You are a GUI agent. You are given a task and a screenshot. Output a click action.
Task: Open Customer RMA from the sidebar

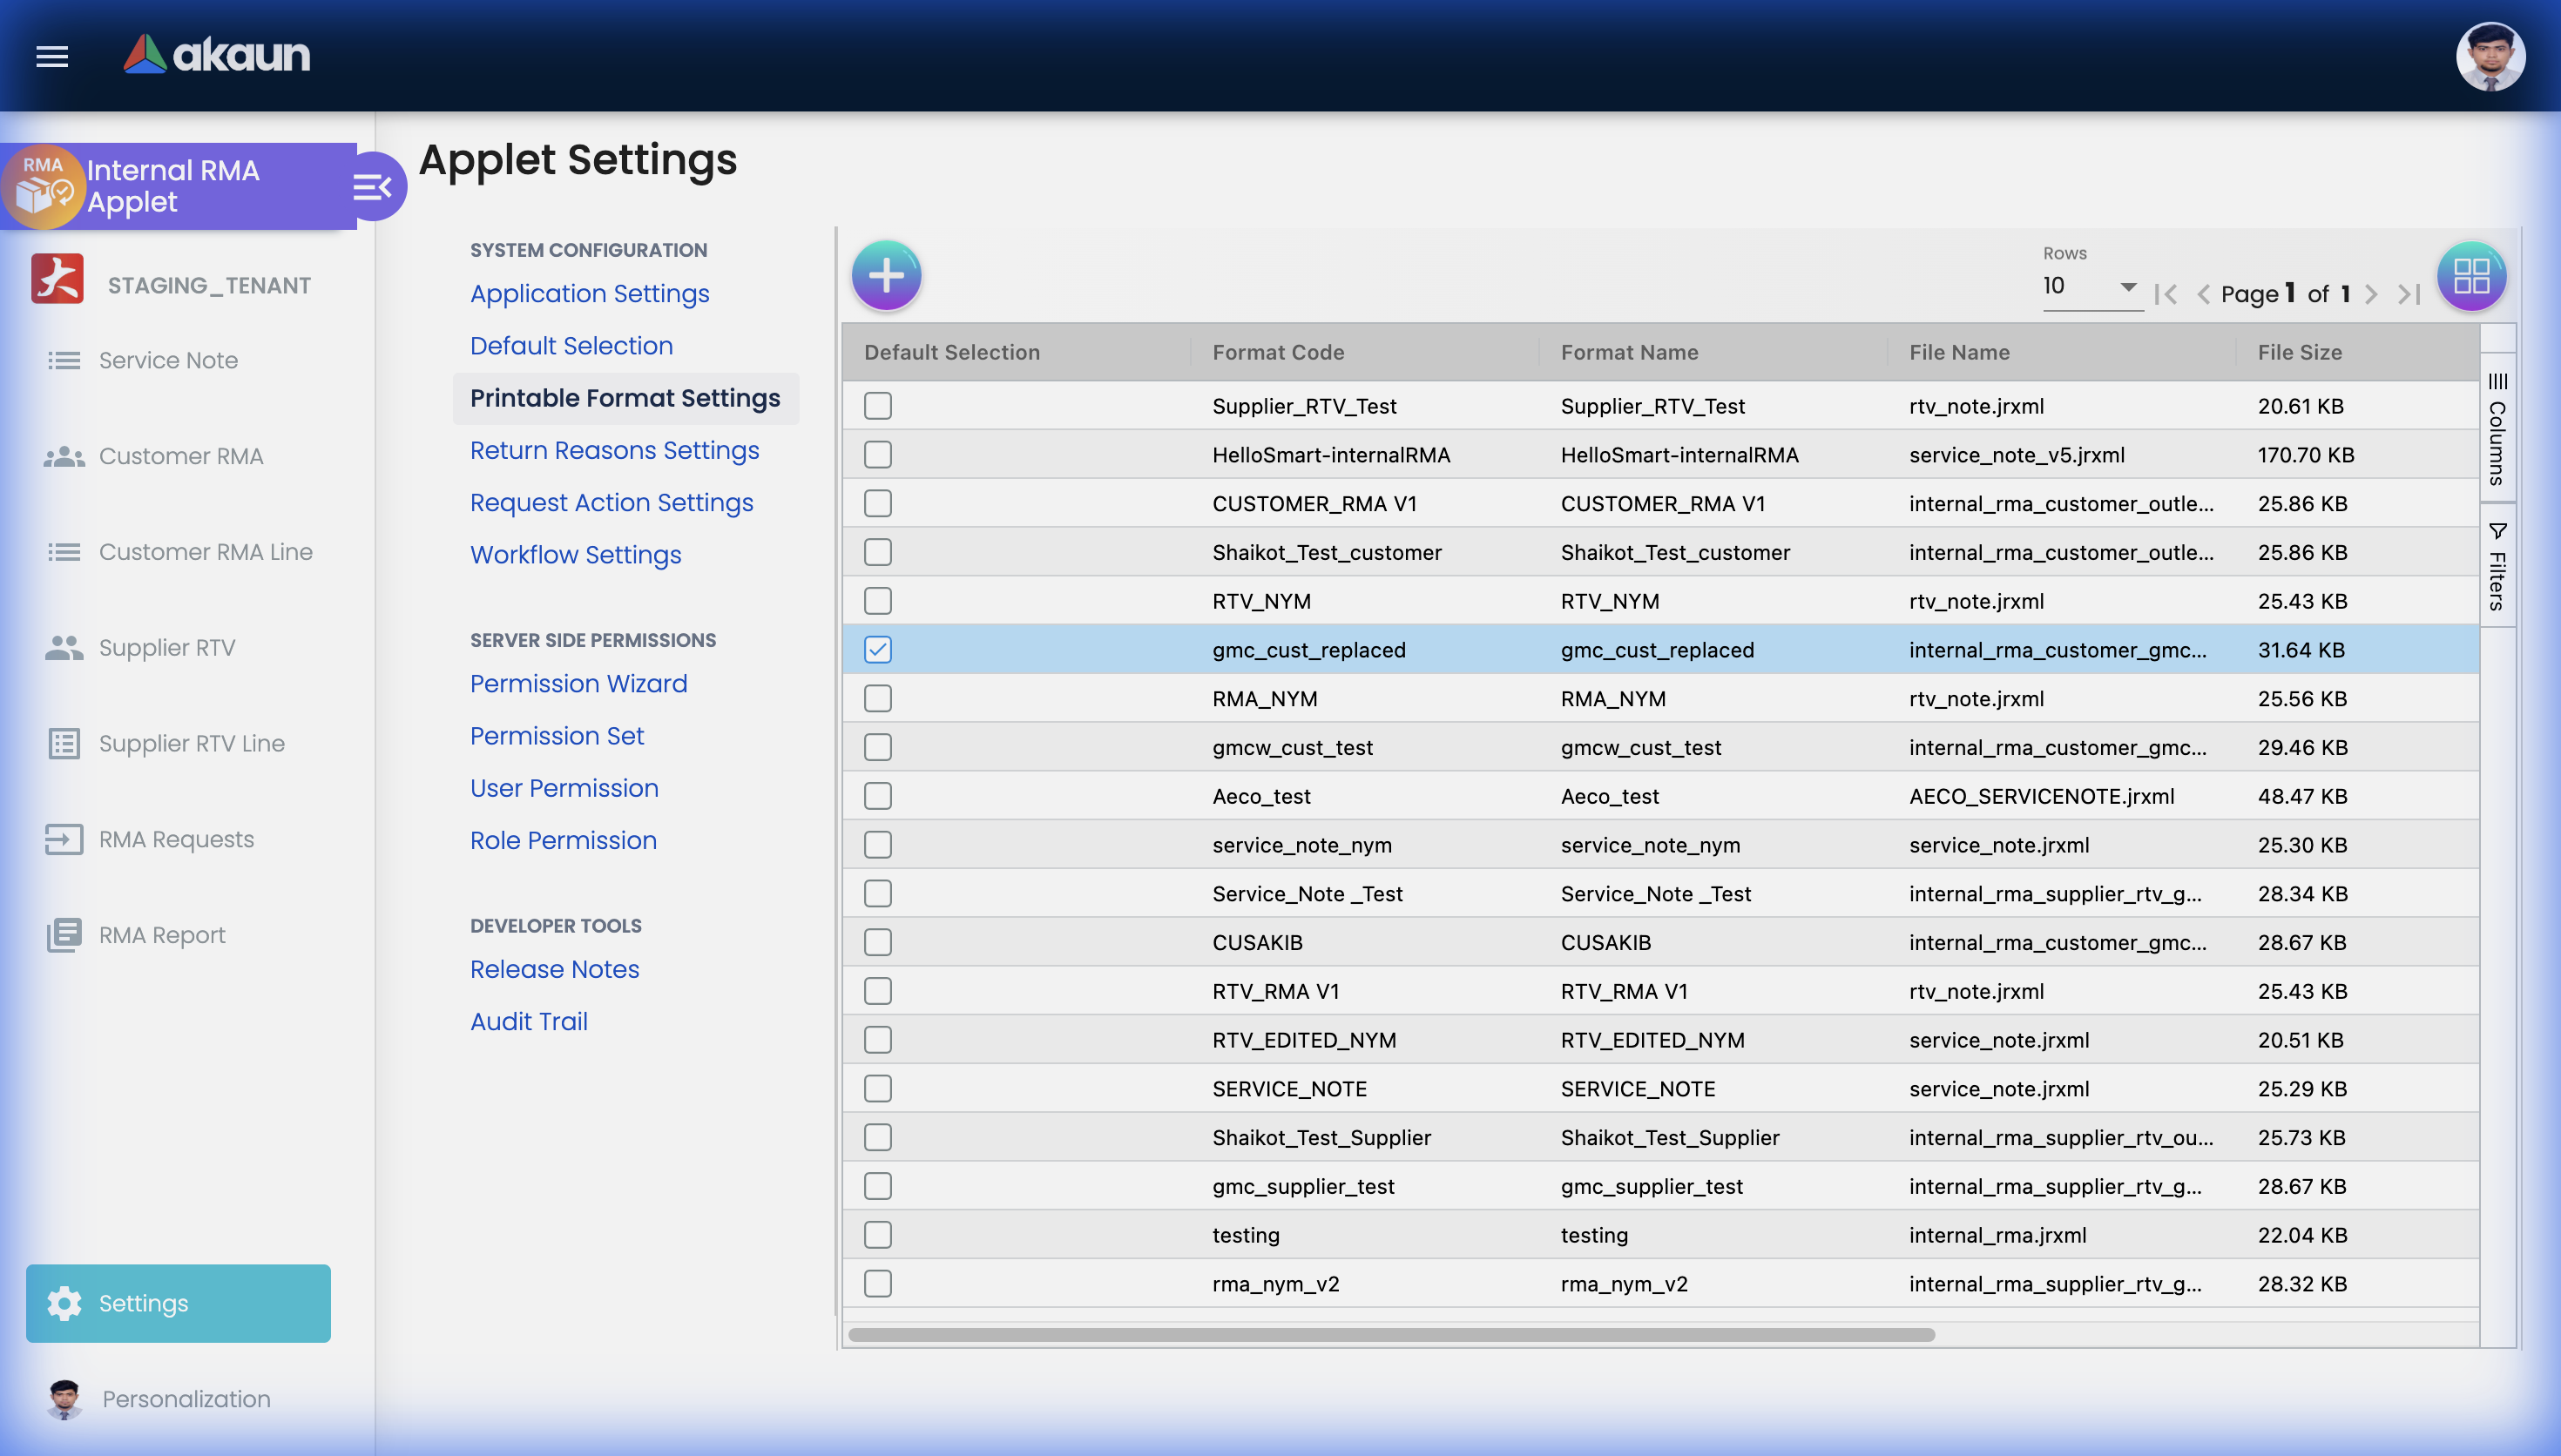(x=180, y=456)
